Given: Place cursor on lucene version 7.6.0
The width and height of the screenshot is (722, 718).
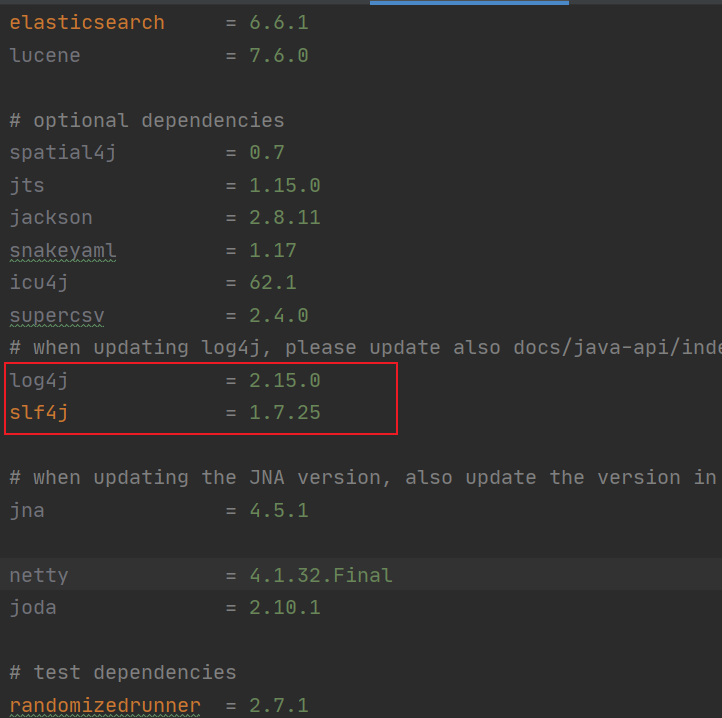Looking at the screenshot, I should (279, 55).
